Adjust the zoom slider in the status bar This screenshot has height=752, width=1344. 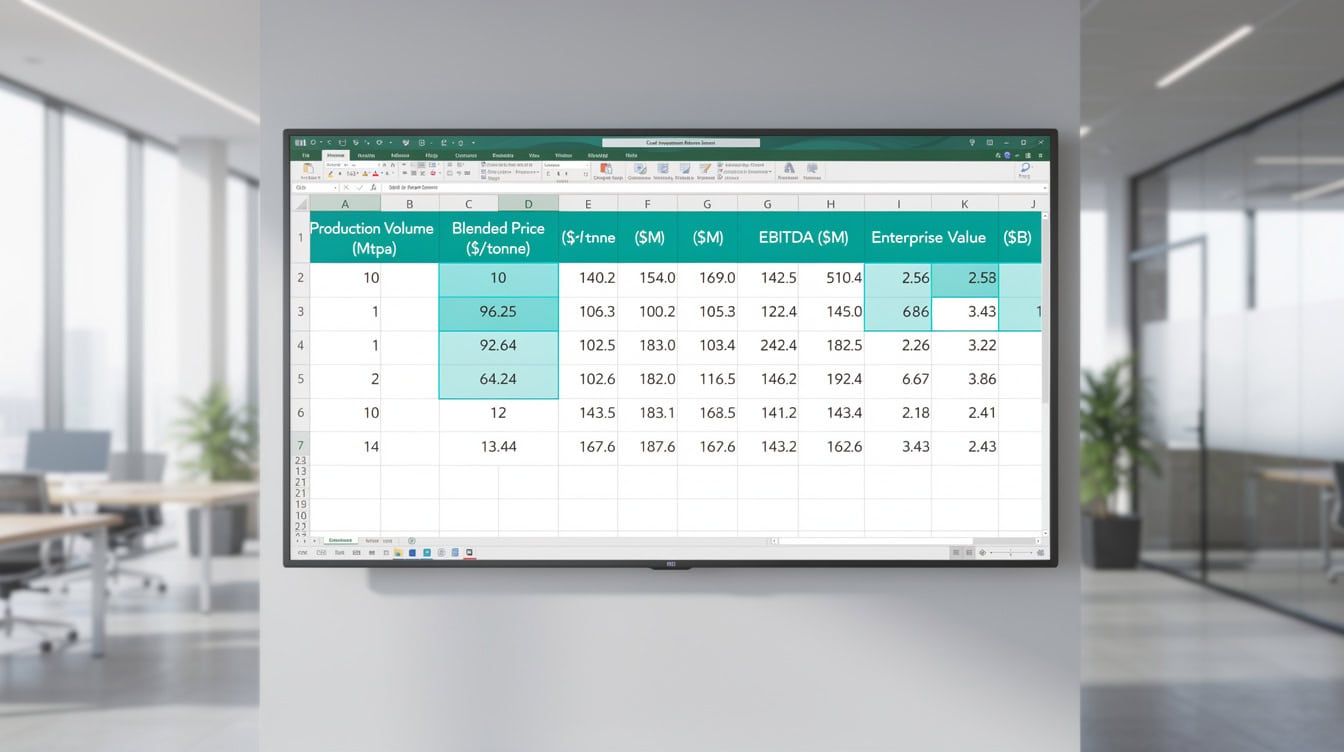[1010, 552]
